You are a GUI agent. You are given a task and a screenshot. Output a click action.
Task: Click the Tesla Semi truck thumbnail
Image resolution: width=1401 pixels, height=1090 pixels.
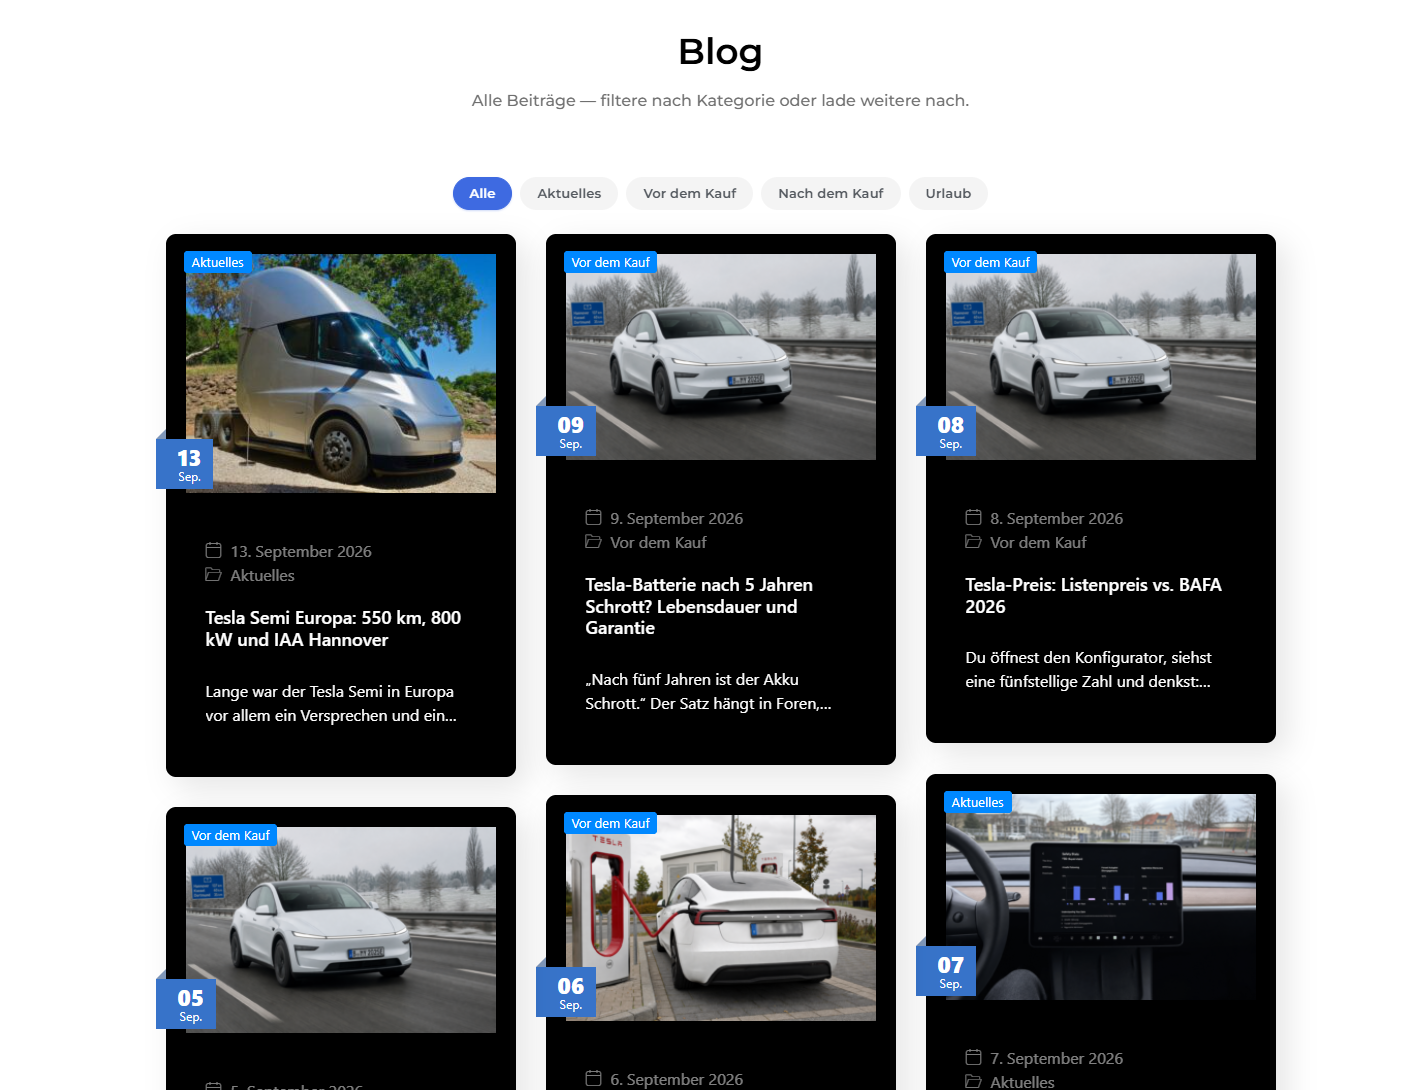pos(341,373)
